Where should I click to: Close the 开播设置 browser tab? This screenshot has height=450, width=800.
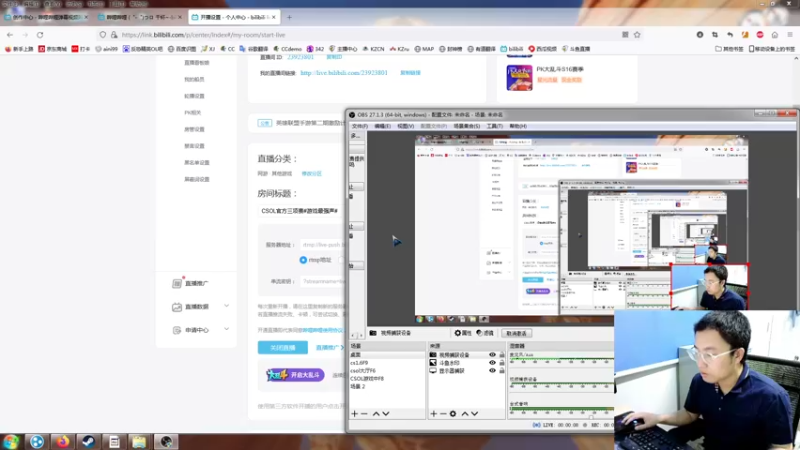tap(273, 17)
